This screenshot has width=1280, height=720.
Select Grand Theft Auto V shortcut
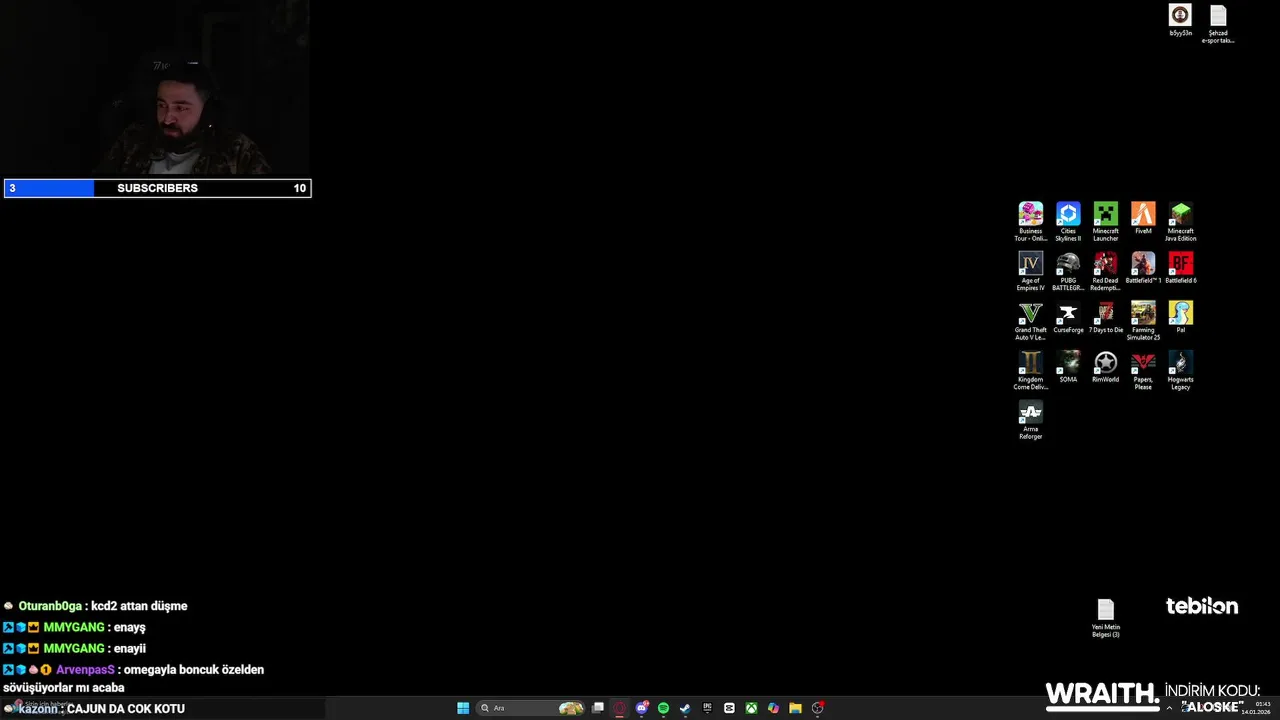coord(1030,320)
